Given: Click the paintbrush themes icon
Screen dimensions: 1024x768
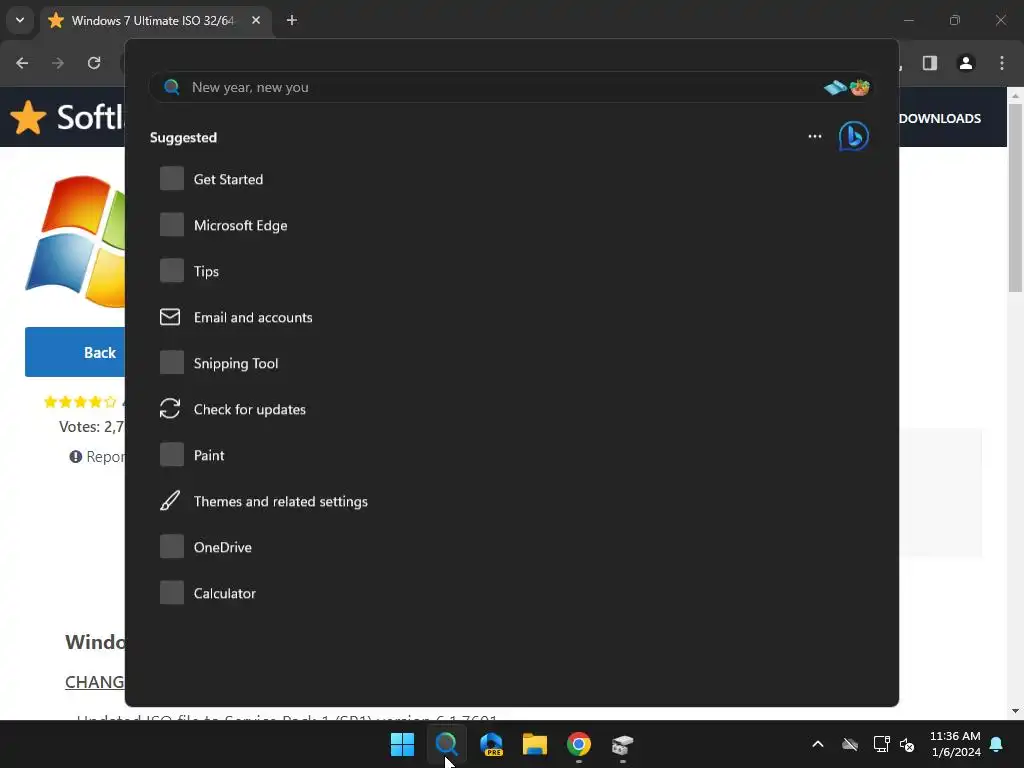Looking at the screenshot, I should coord(170,501).
